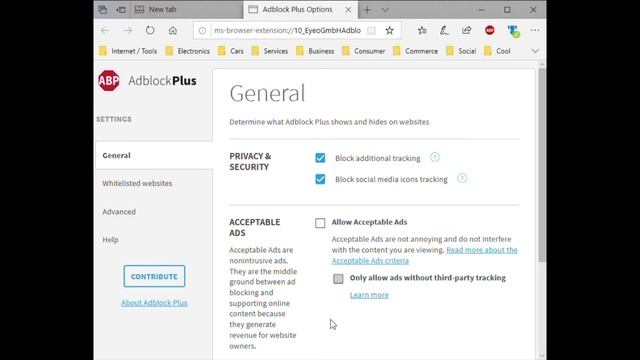The image size is (640, 360).
Task: Toggle reading view icon in address bar
Action: click(371, 31)
